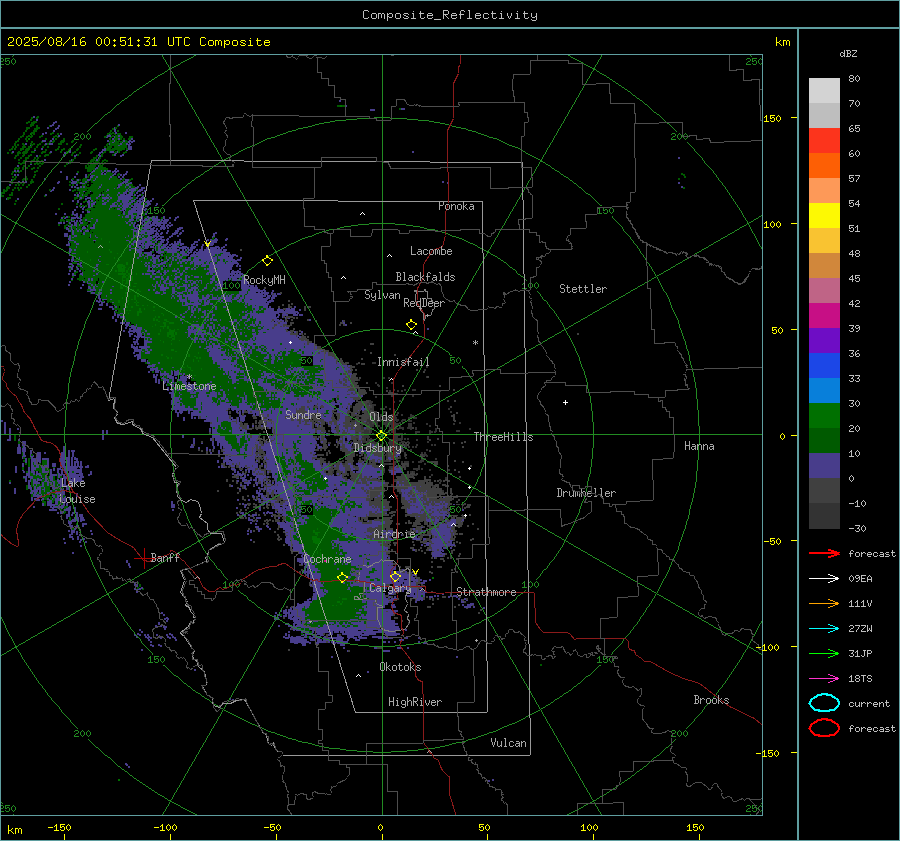Click the yellow diamond marker below Cochrane
Screen dimensions: 900x841
pos(342,577)
